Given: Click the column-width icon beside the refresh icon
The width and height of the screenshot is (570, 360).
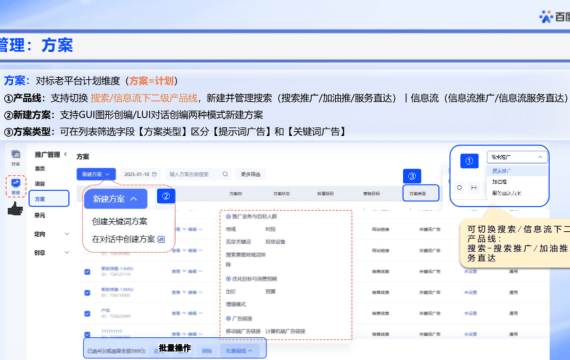Looking at the screenshot, I should click(x=474, y=188).
